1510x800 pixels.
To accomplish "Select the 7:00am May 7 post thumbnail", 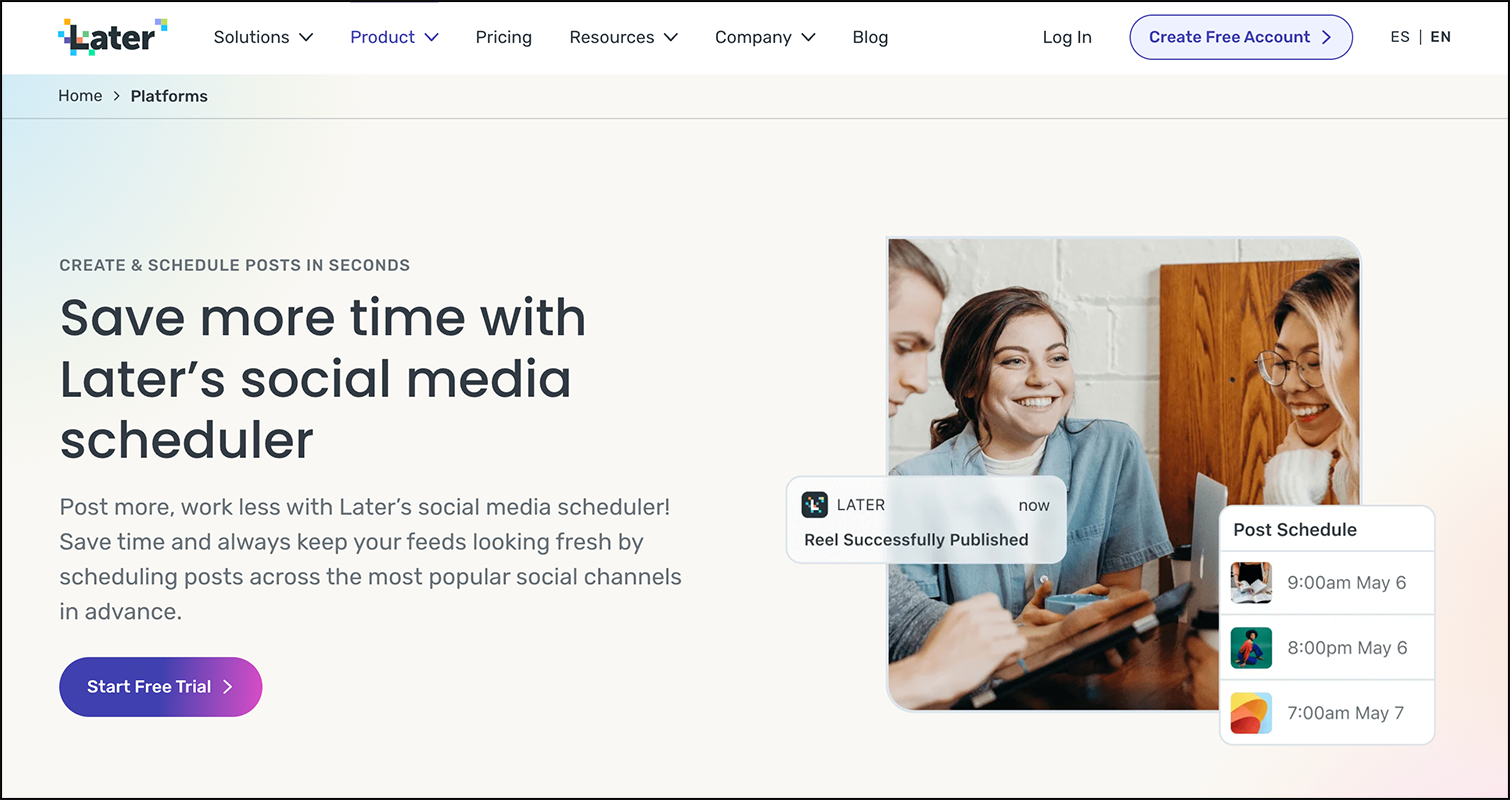I will pos(1251,713).
